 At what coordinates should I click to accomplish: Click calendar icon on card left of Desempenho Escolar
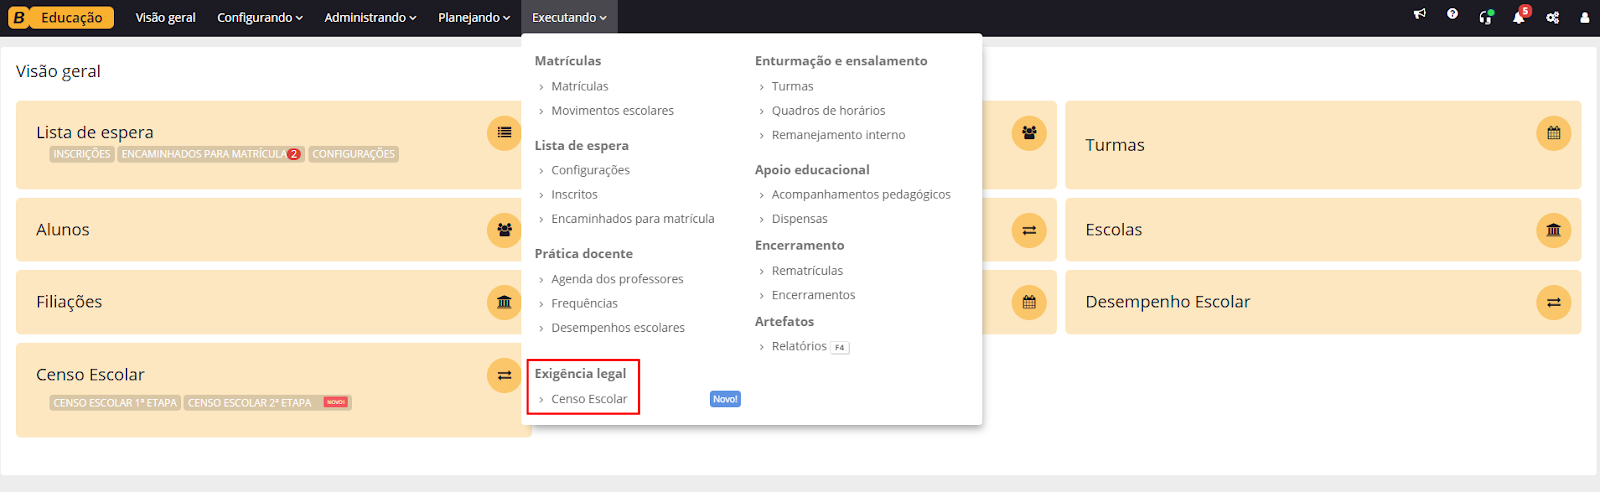point(1029,302)
